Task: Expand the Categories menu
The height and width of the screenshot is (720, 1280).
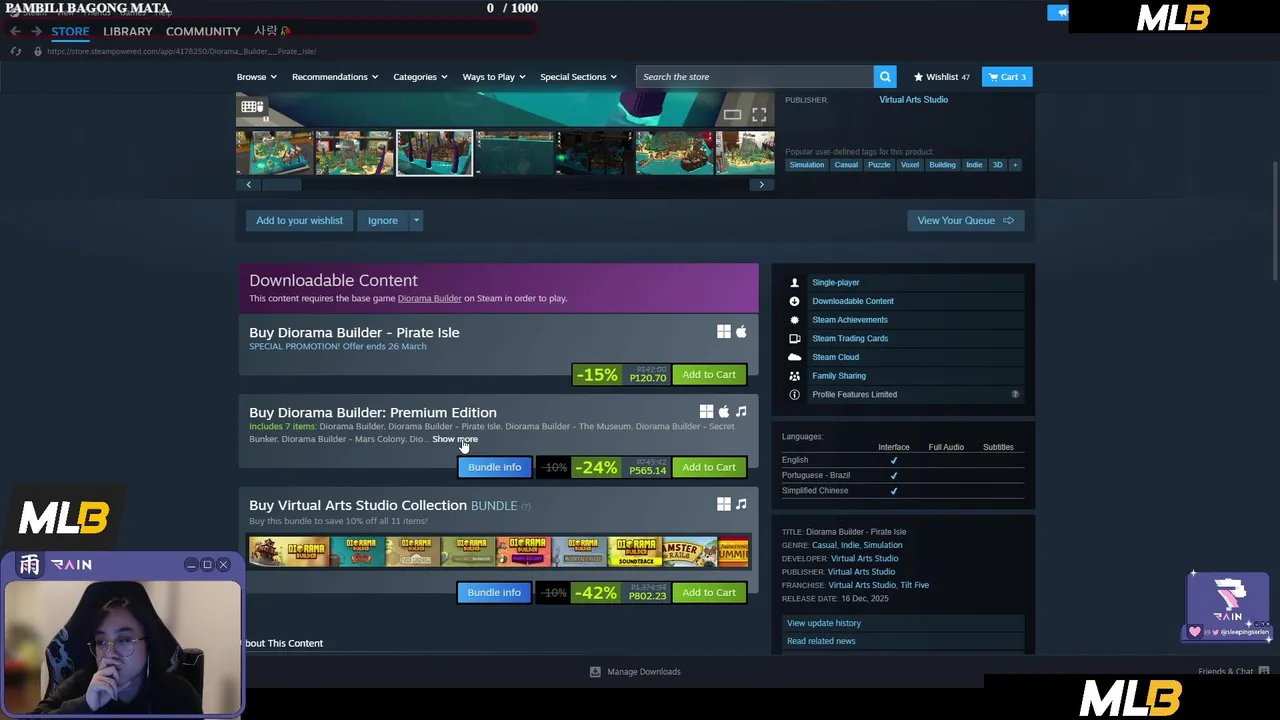Action: click(x=420, y=77)
